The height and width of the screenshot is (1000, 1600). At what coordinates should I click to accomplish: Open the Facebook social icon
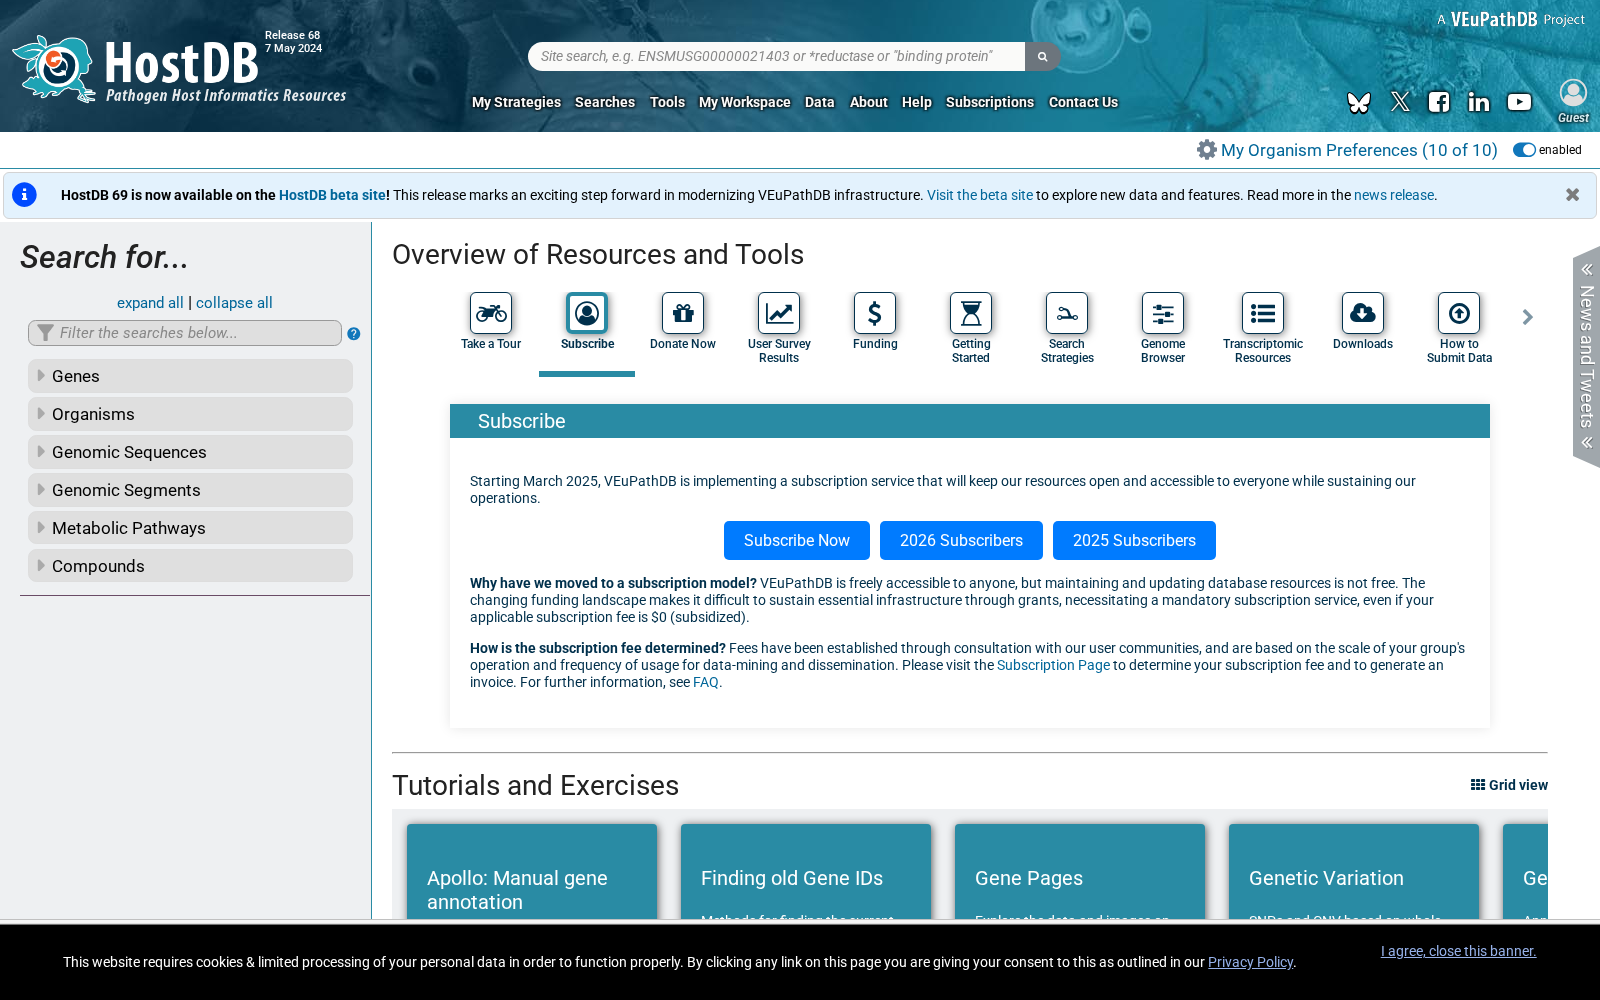[x=1439, y=102]
